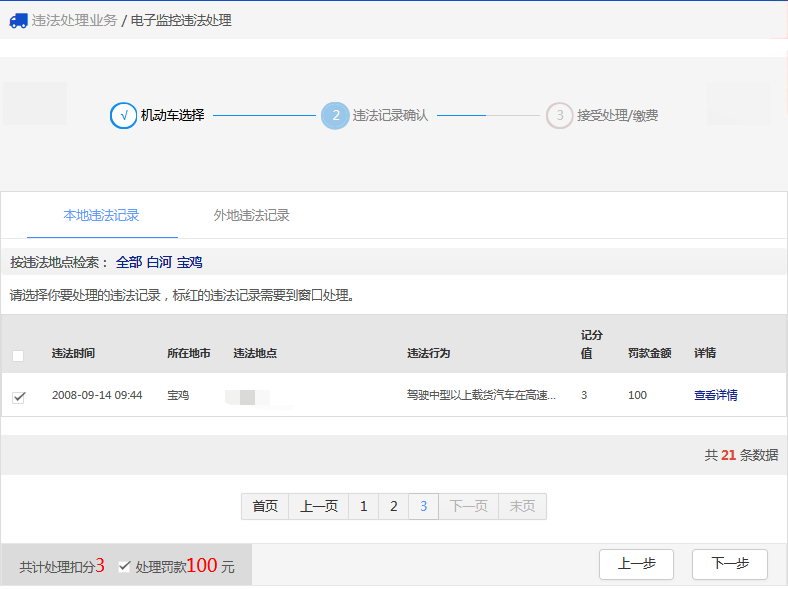Toggle the 处理罚款 checkbox
Viewport: 788px width, 589px height.
[124, 566]
